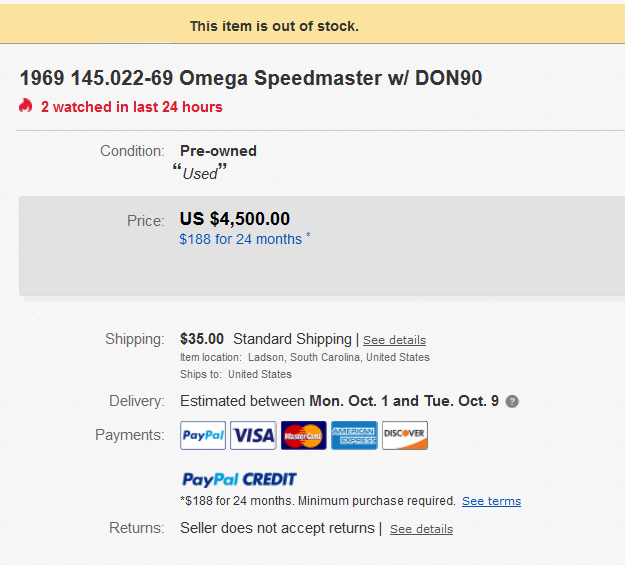
Task: Click the 2 watched in last 24 hours text
Action: coord(132,107)
